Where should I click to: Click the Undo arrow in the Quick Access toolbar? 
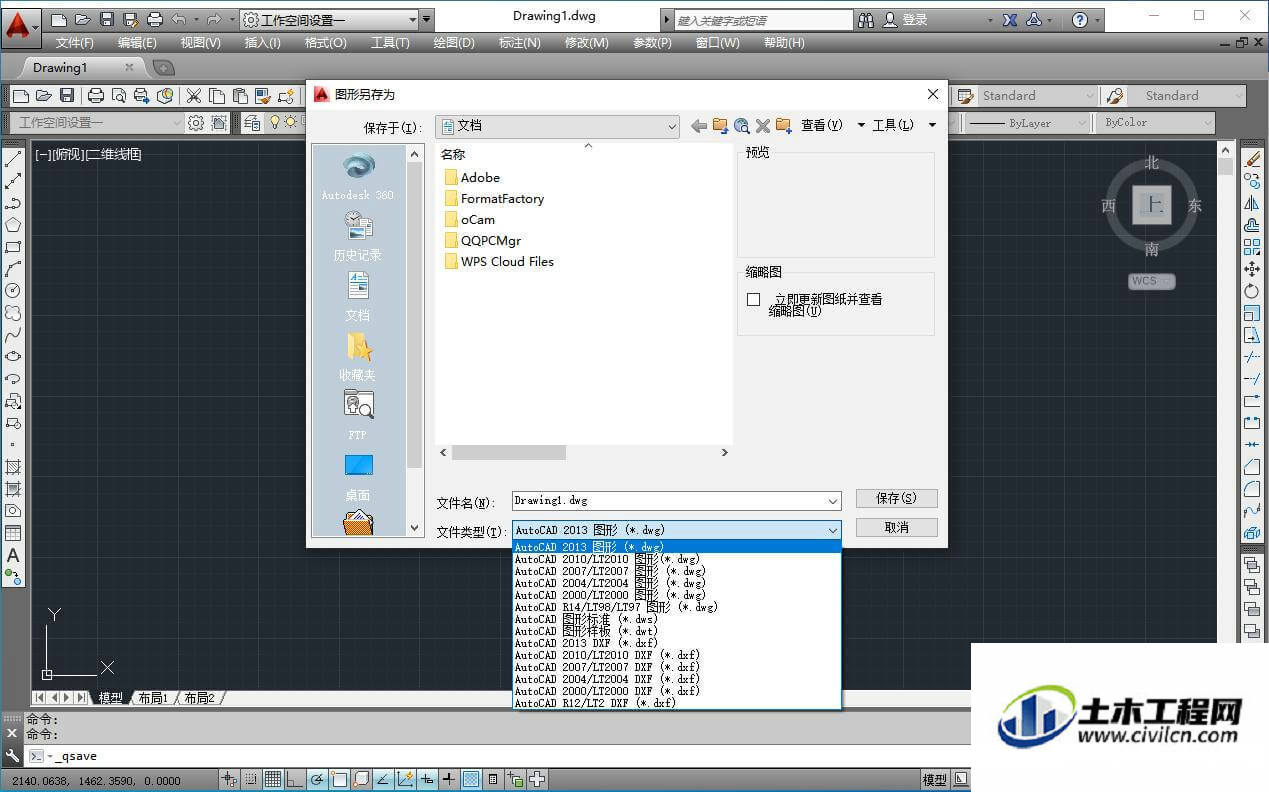(179, 19)
